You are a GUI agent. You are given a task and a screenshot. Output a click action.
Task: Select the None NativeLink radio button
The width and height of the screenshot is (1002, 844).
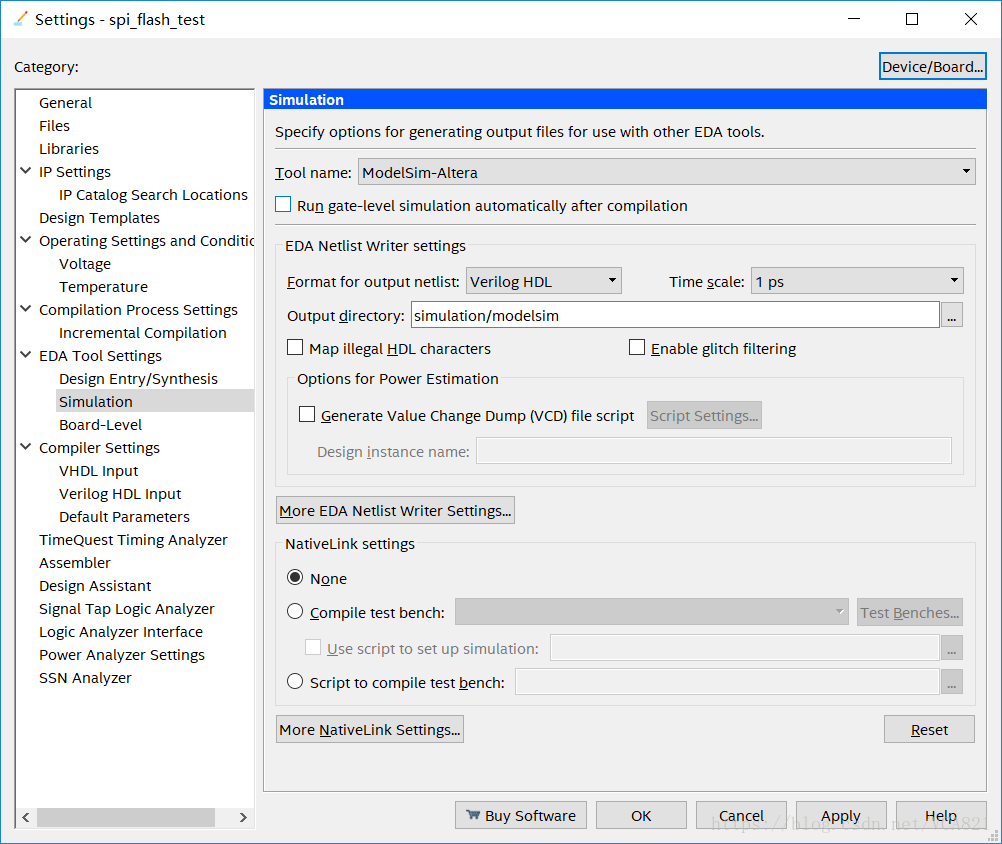[x=295, y=578]
